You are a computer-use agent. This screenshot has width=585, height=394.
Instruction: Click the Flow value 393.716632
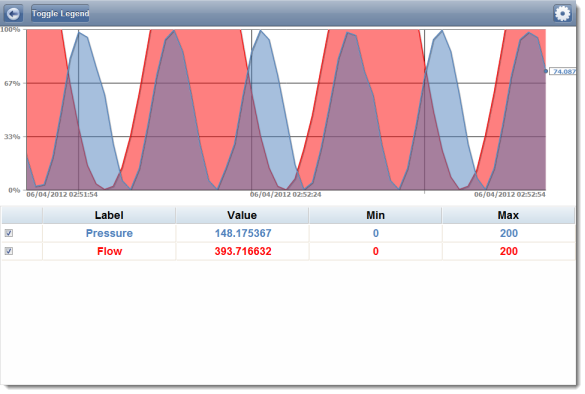(243, 251)
